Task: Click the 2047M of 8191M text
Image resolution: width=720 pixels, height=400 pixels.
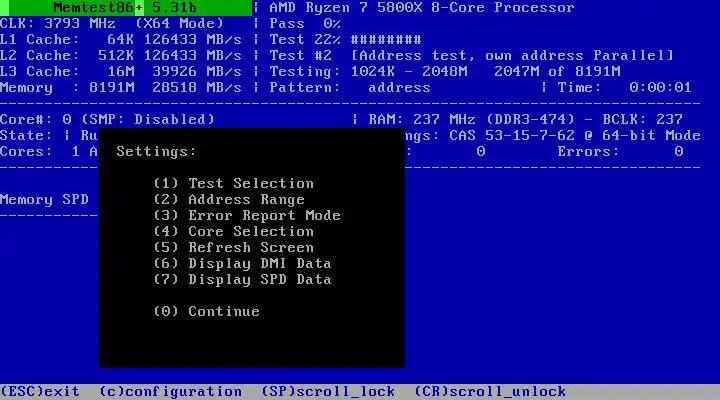Action: 557,72
